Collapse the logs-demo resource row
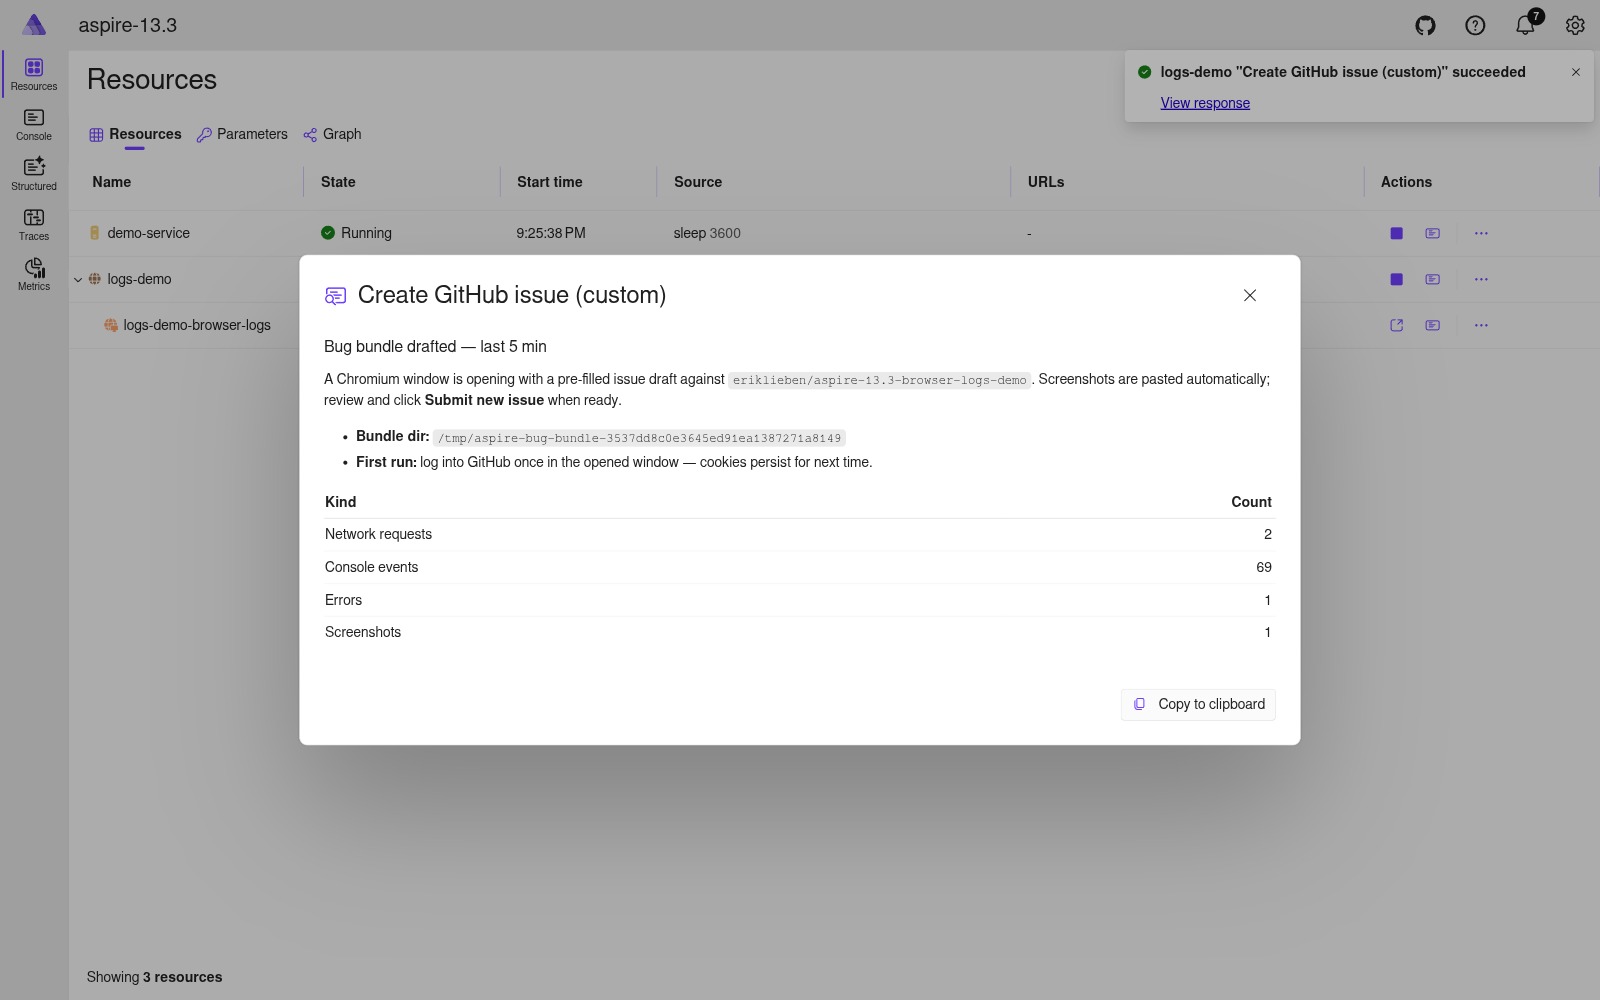The width and height of the screenshot is (1600, 1000). tap(78, 280)
